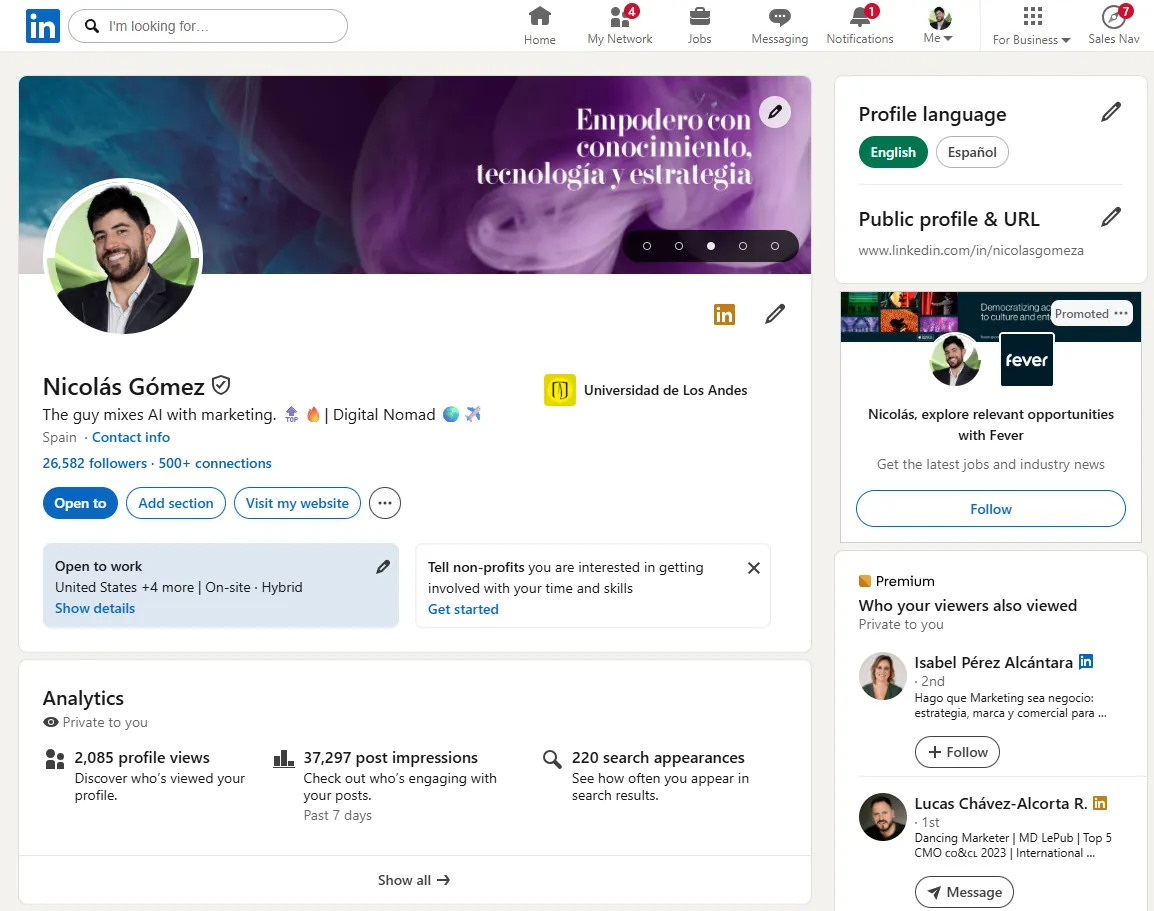Open the Promoted ad options ellipsis

[1121, 313]
